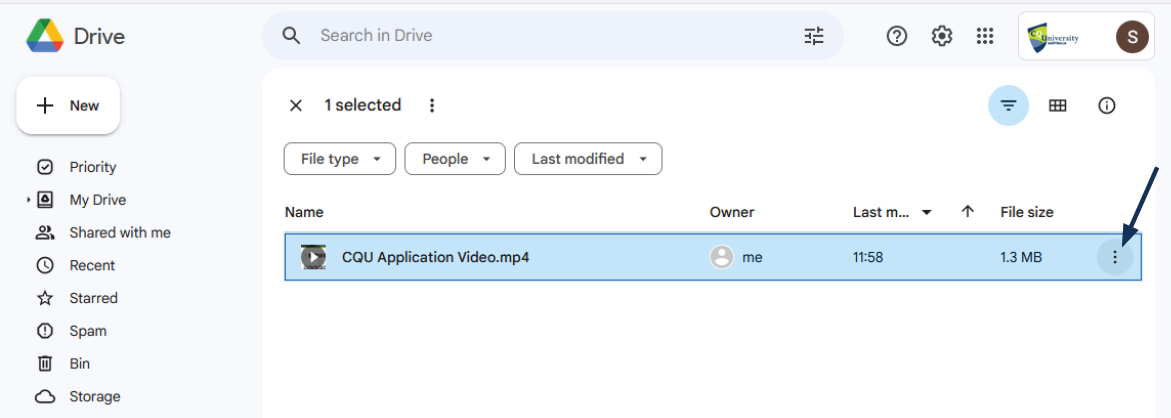Open the search filter options icon
1171x418 pixels.
coord(814,36)
